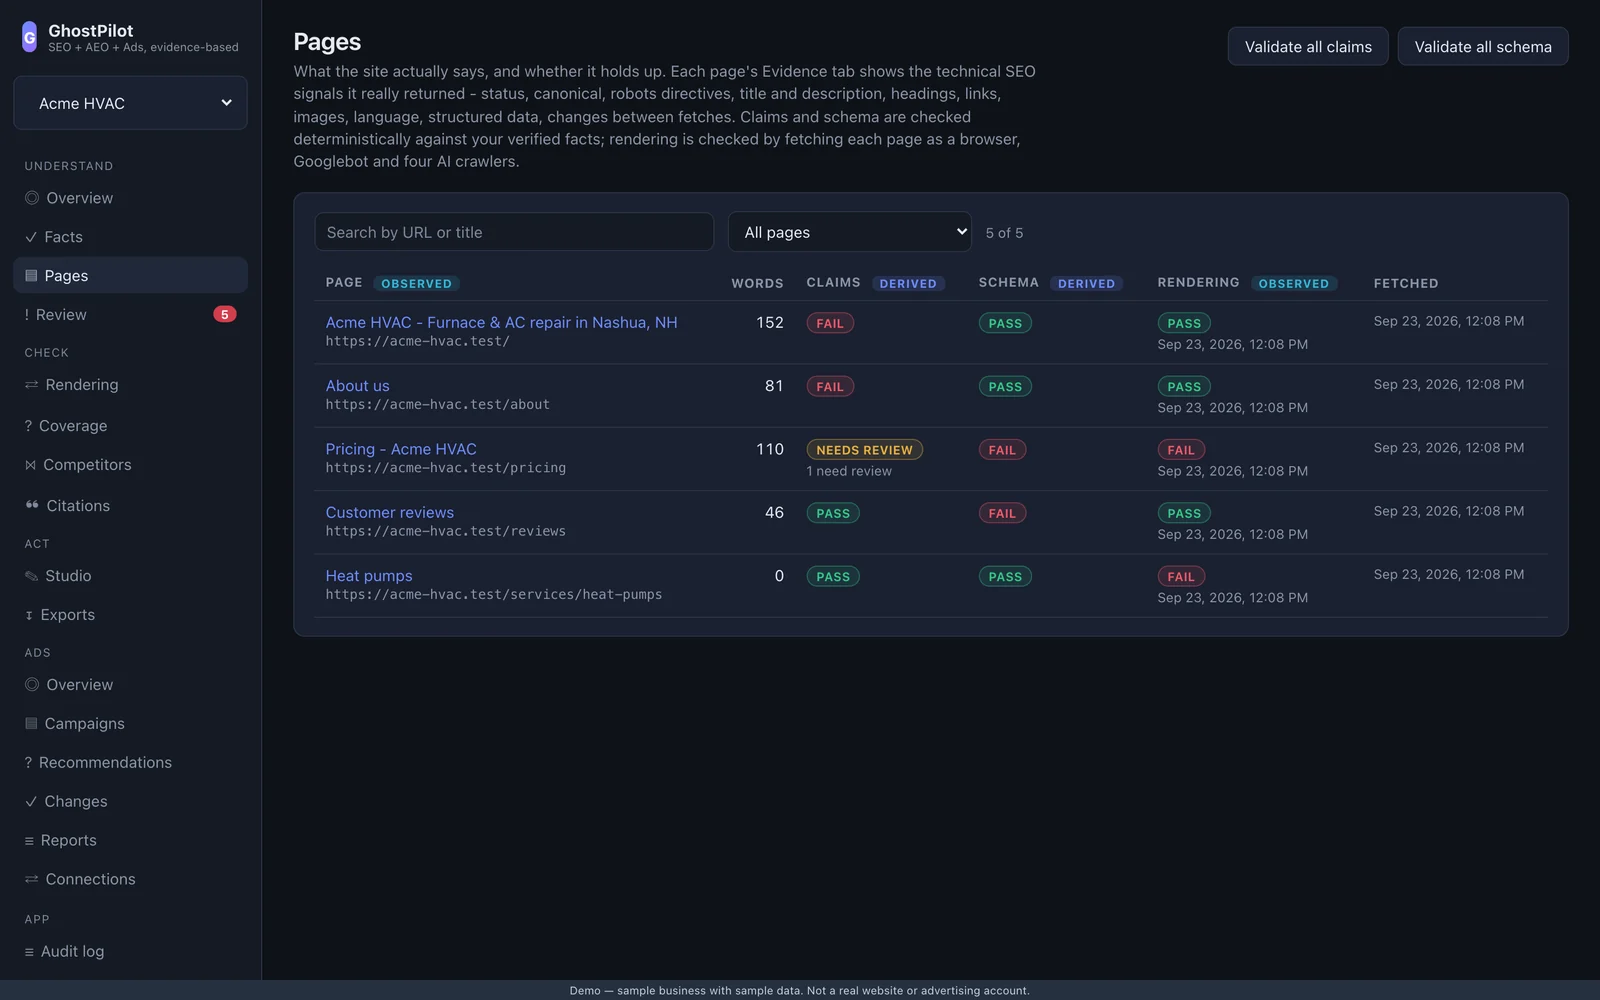Open the Reports section
Screen dimensions: 1600x1000
(x=130, y=841)
